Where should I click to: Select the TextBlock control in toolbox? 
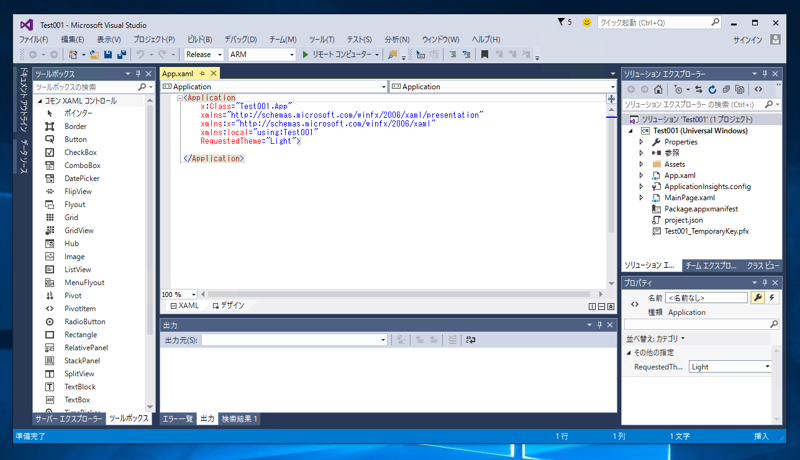(x=80, y=387)
